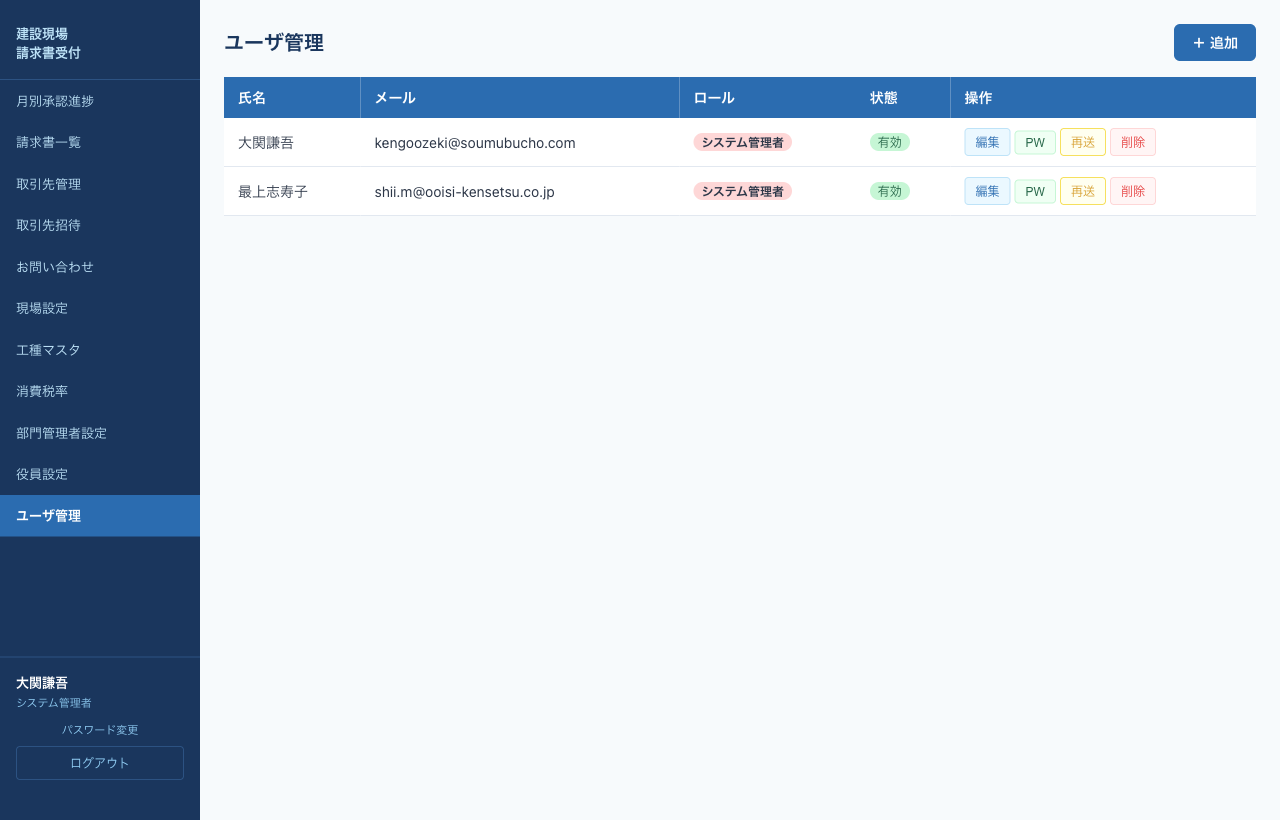Click logged-in user name 大関謙吾 in the sidebar footer

coord(42,683)
